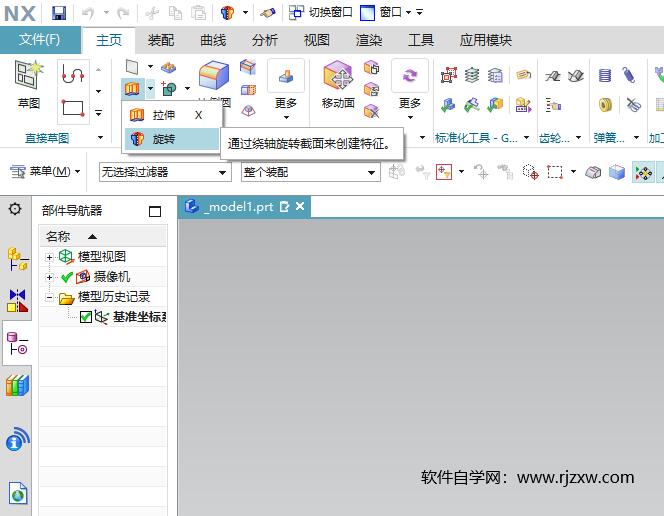This screenshot has height=516, width=664.
Task: Open the 窗口 dropdown arrow
Action: (x=409, y=12)
